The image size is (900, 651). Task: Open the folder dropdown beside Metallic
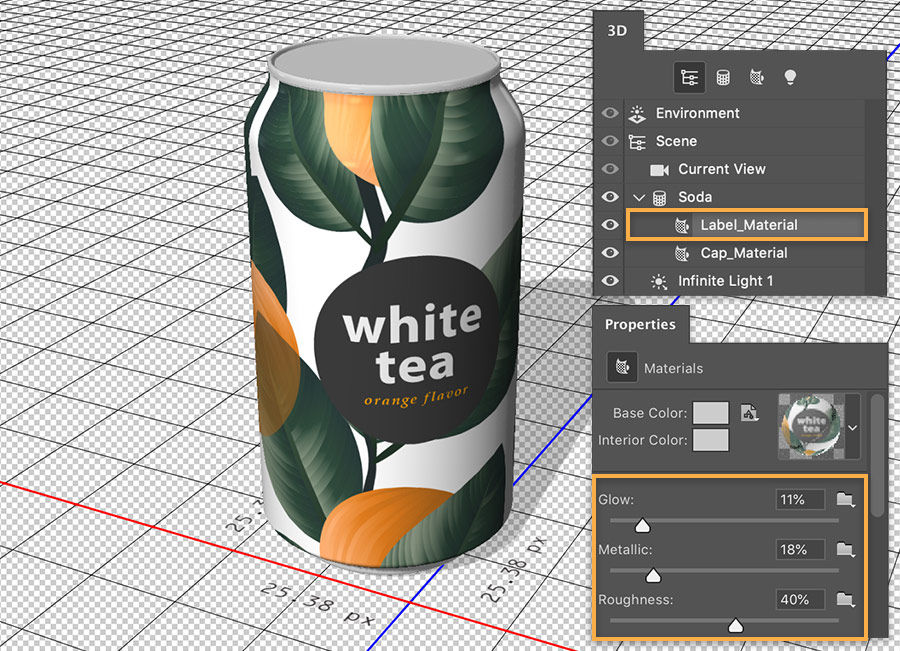pyautogui.click(x=845, y=549)
